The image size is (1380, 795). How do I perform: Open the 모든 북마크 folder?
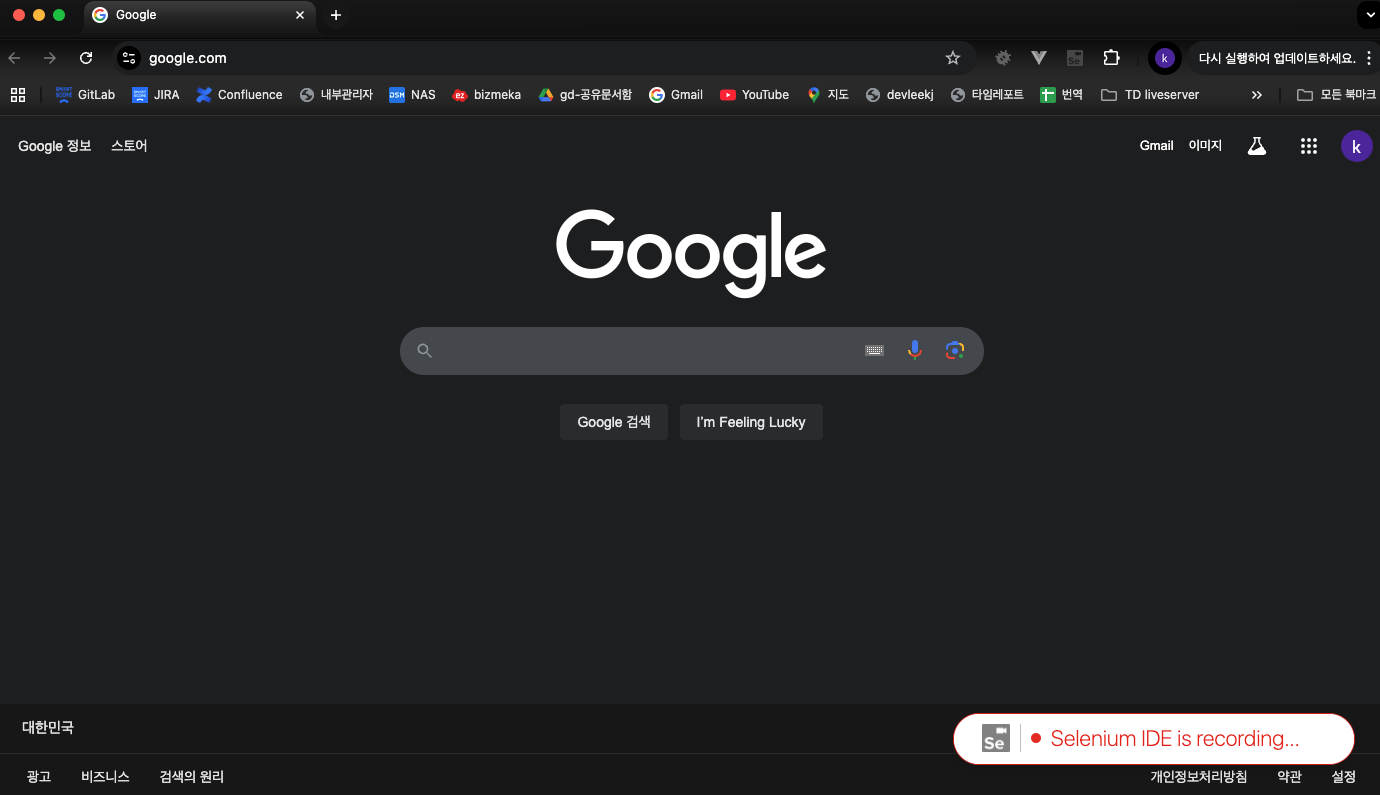click(1336, 95)
